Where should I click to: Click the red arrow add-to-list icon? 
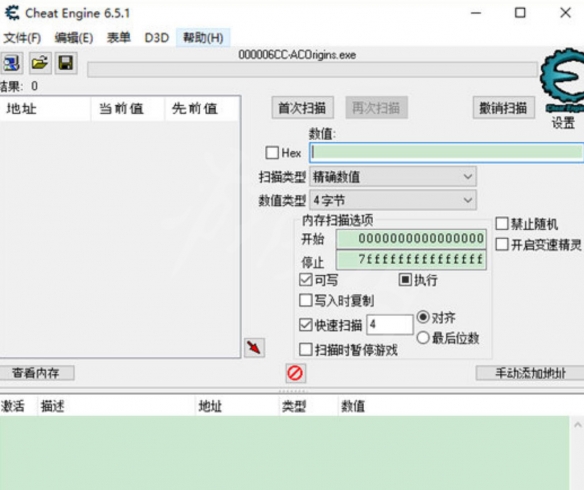pos(254,348)
